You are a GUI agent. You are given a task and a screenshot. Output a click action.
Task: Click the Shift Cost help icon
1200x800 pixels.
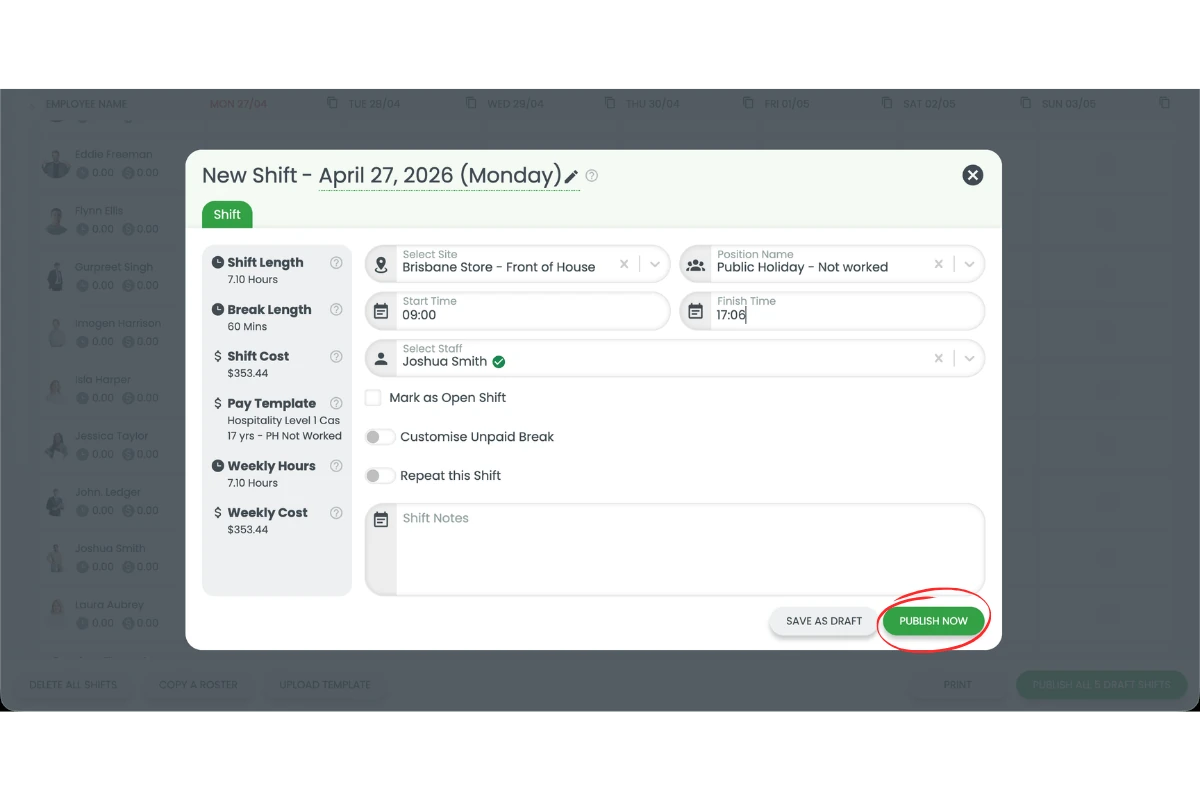coord(336,356)
